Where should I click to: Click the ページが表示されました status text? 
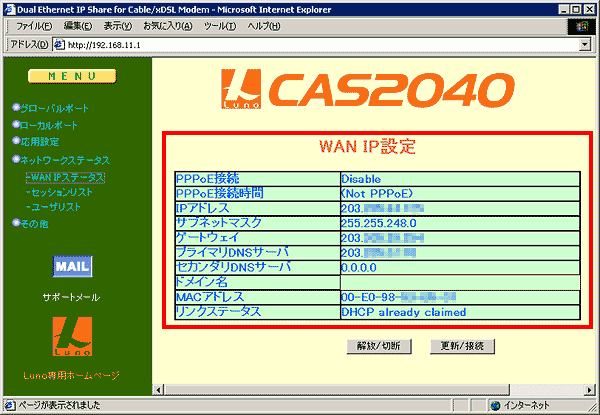[x=59, y=405]
